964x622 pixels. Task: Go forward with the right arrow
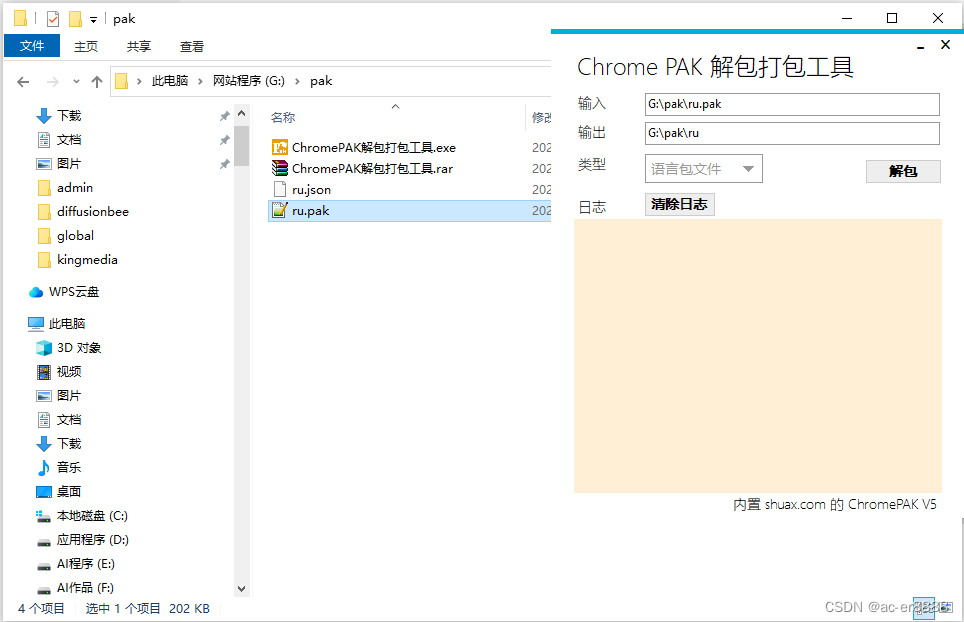(53, 82)
